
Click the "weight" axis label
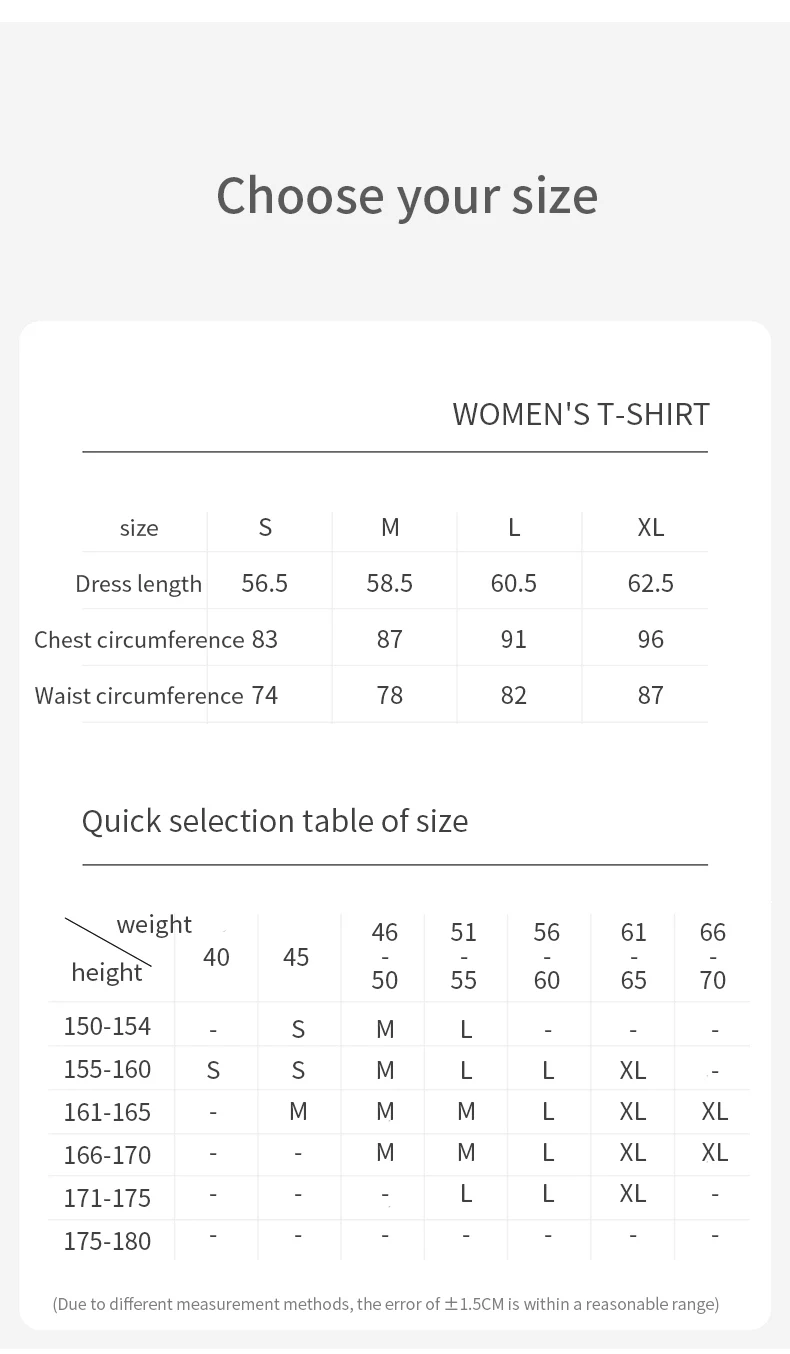[154, 924]
